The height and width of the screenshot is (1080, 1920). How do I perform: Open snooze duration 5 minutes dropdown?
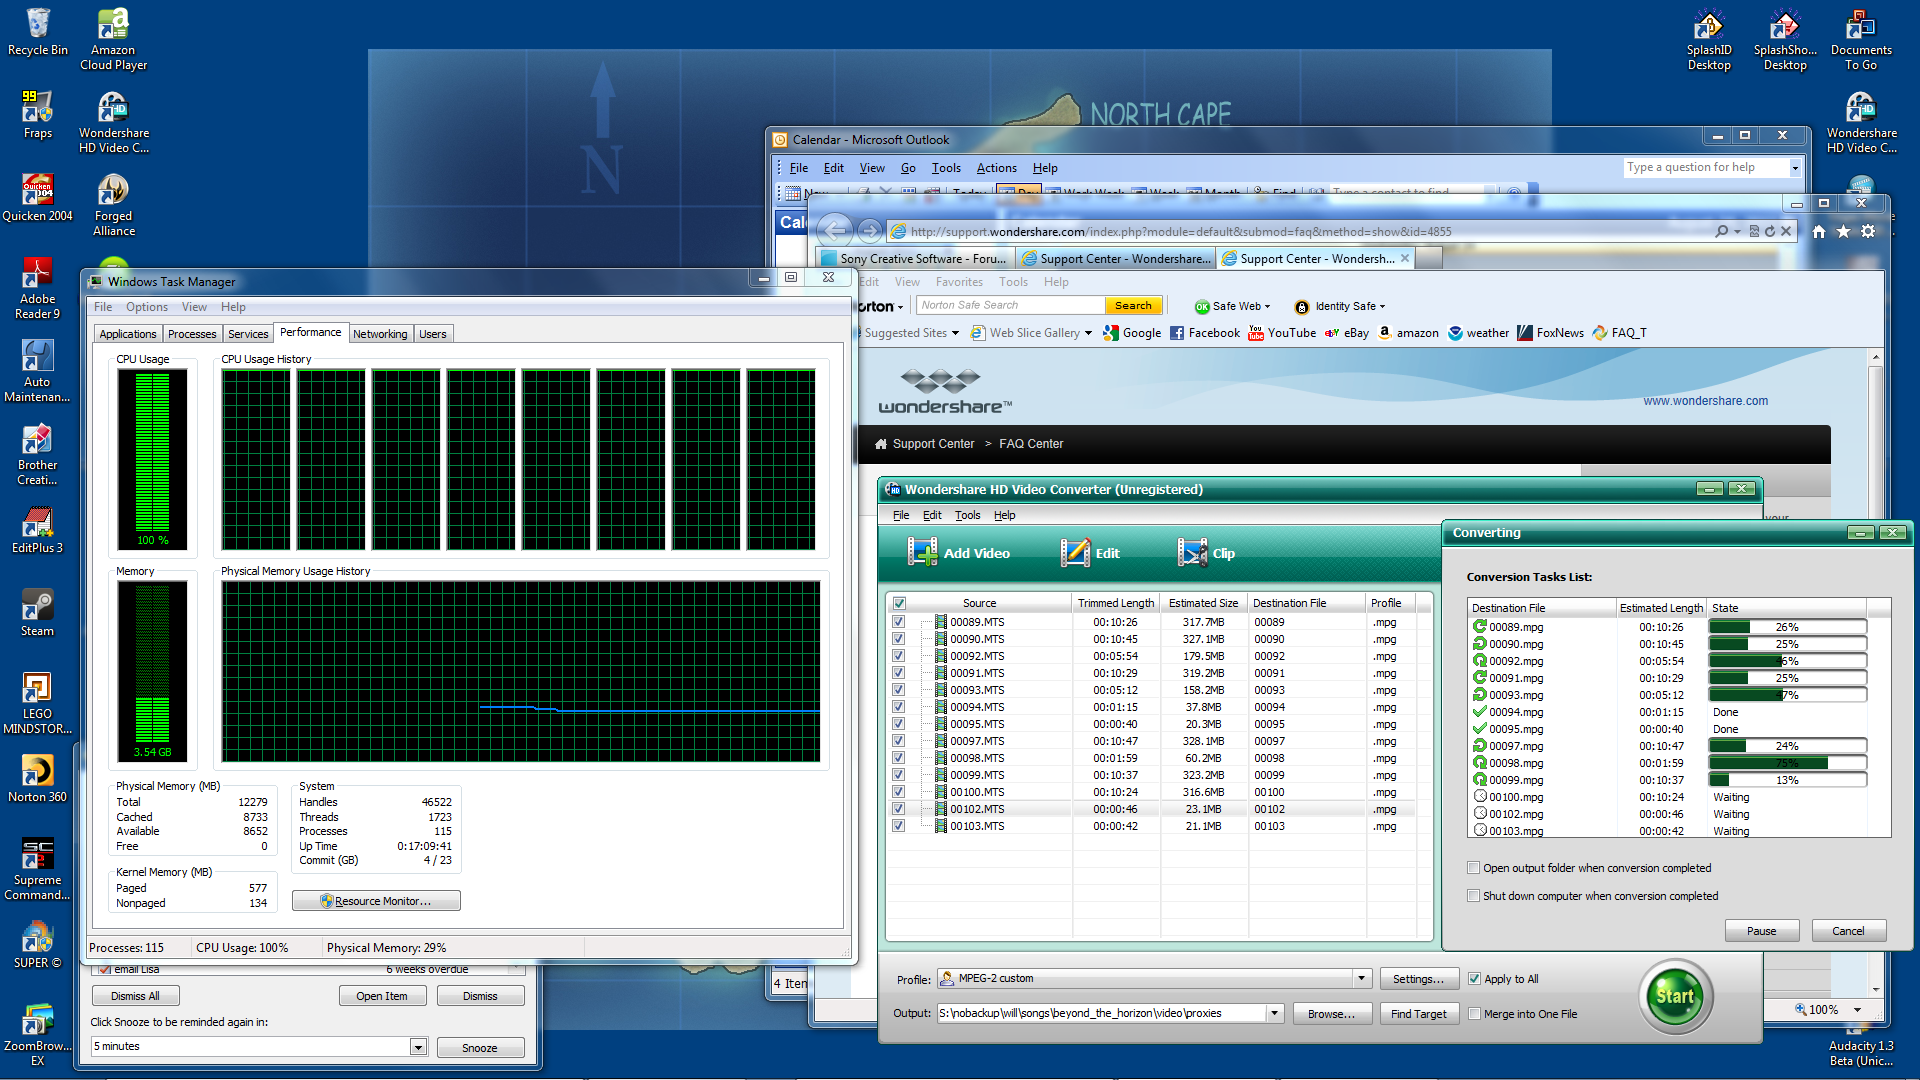418,1047
